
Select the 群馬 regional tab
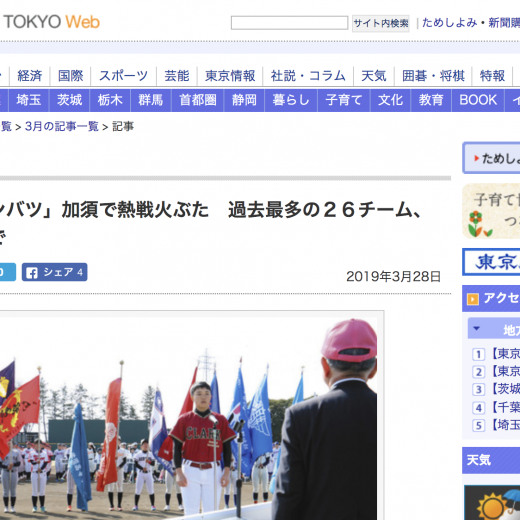click(151, 100)
